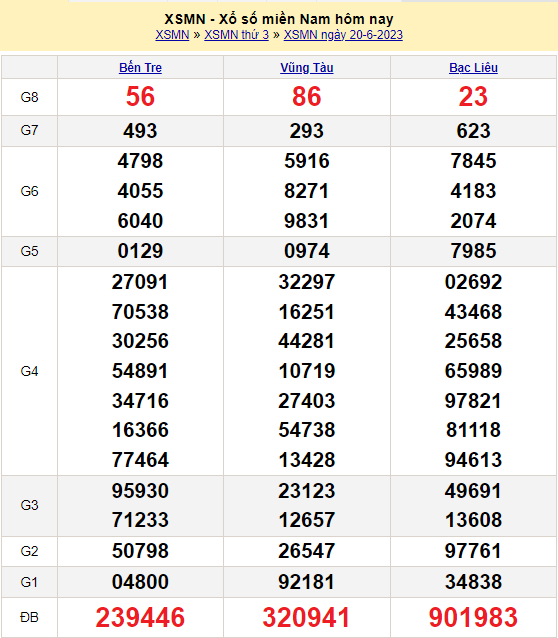Click the Bạc Liêu G5 number 7985
This screenshot has width=558, height=638.
click(473, 251)
